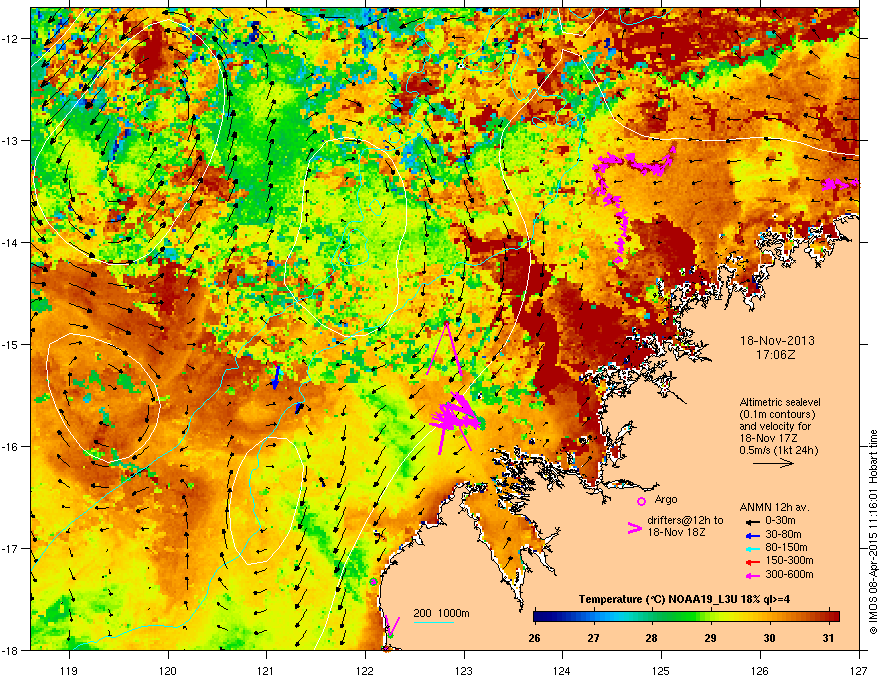Click the longitude axis label 122
The width and height of the screenshot is (880, 680).
(x=365, y=670)
